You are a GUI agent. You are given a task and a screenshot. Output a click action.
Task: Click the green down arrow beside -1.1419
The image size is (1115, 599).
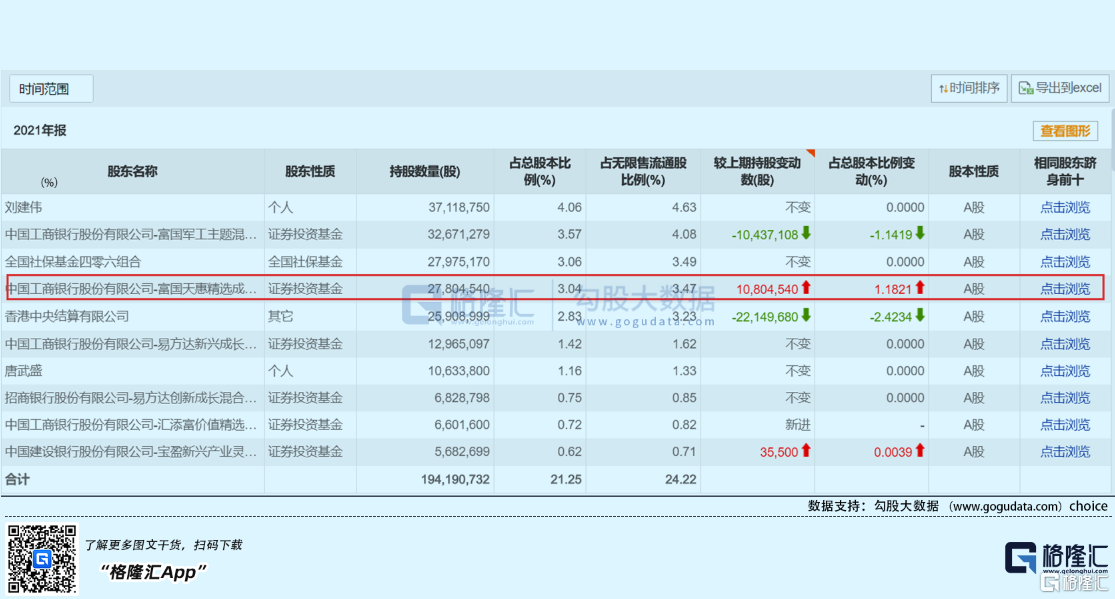tap(920, 233)
